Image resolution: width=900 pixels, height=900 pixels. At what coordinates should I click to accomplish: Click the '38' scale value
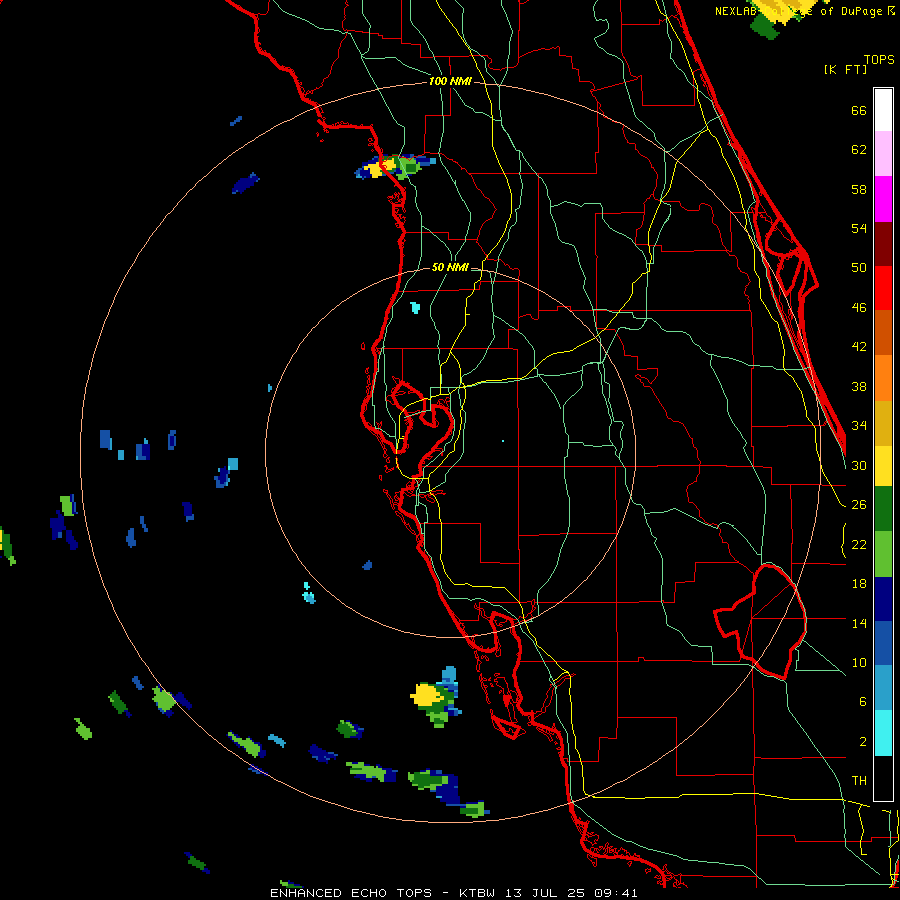tap(859, 387)
